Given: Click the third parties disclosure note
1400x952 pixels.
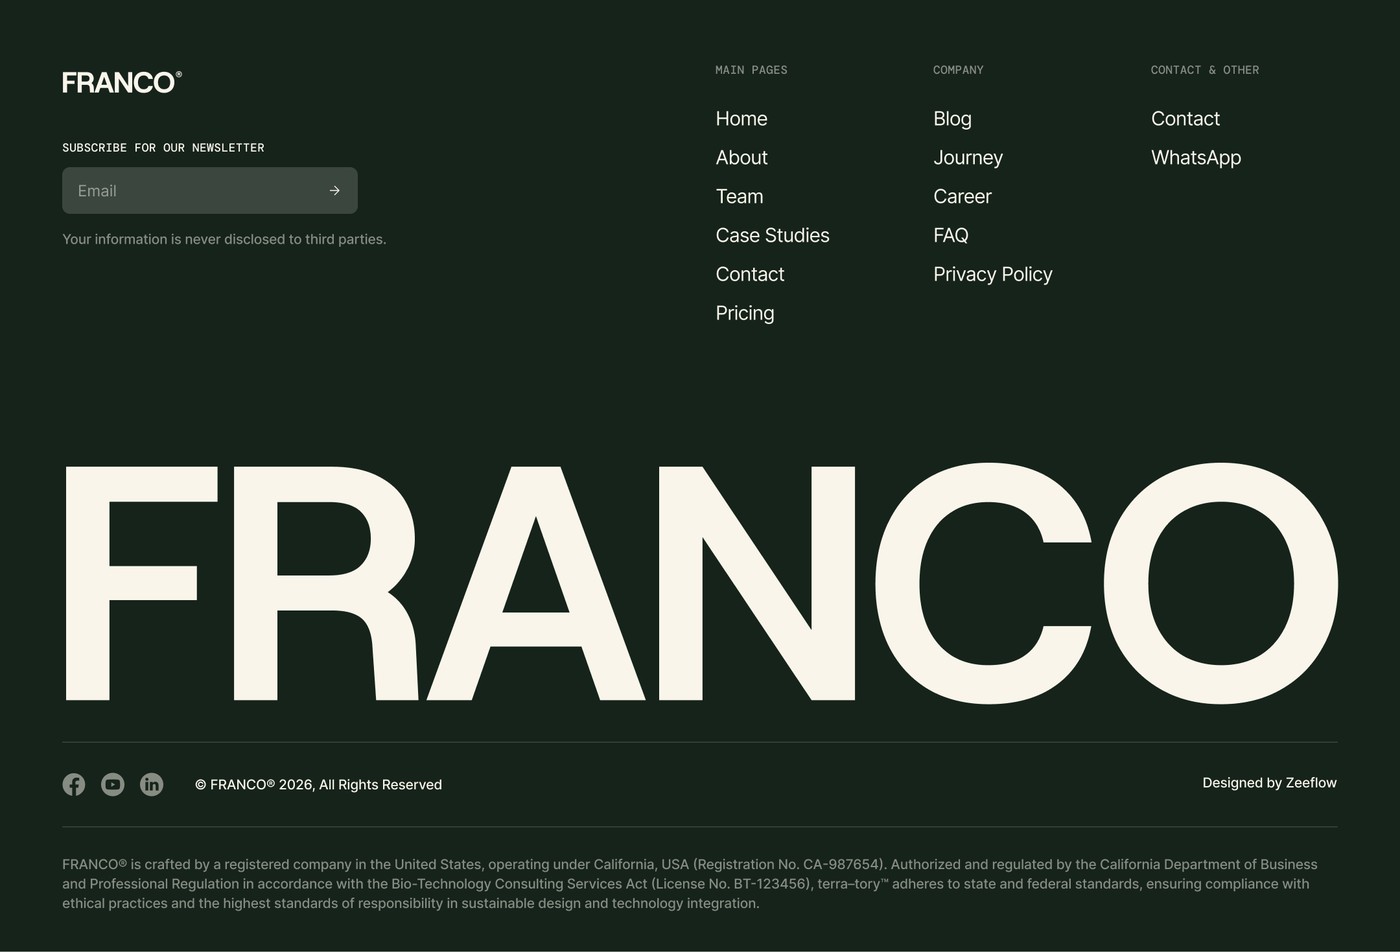Looking at the screenshot, I should 224,239.
